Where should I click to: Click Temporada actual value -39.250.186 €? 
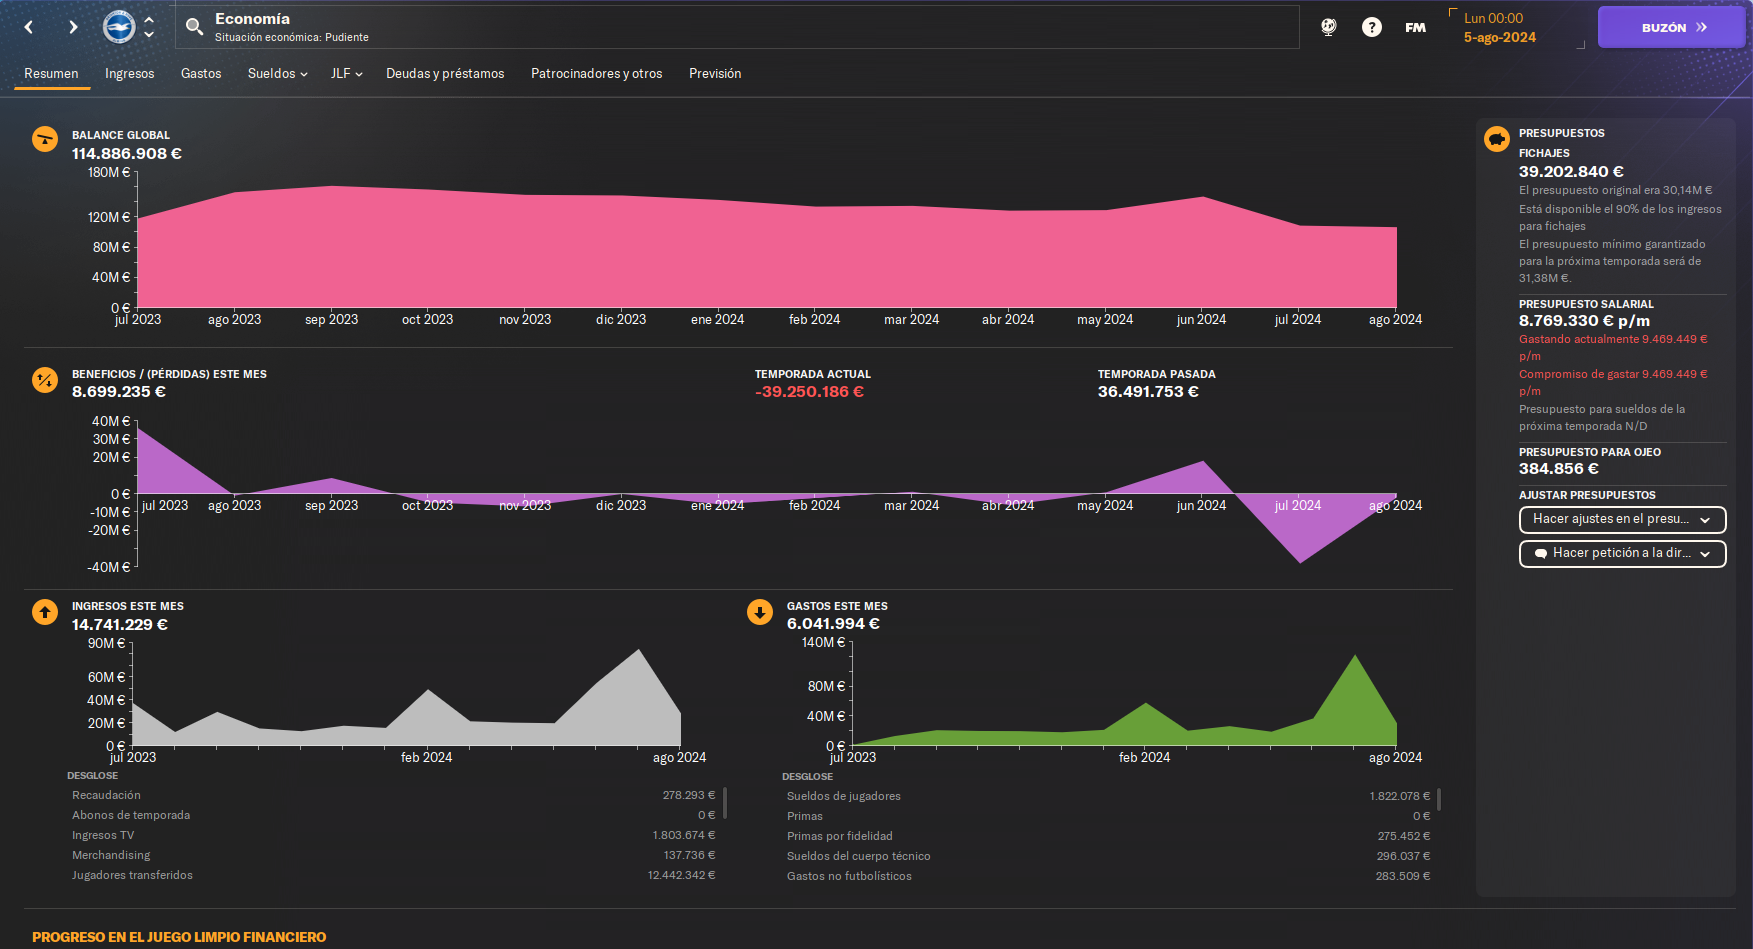click(x=809, y=391)
